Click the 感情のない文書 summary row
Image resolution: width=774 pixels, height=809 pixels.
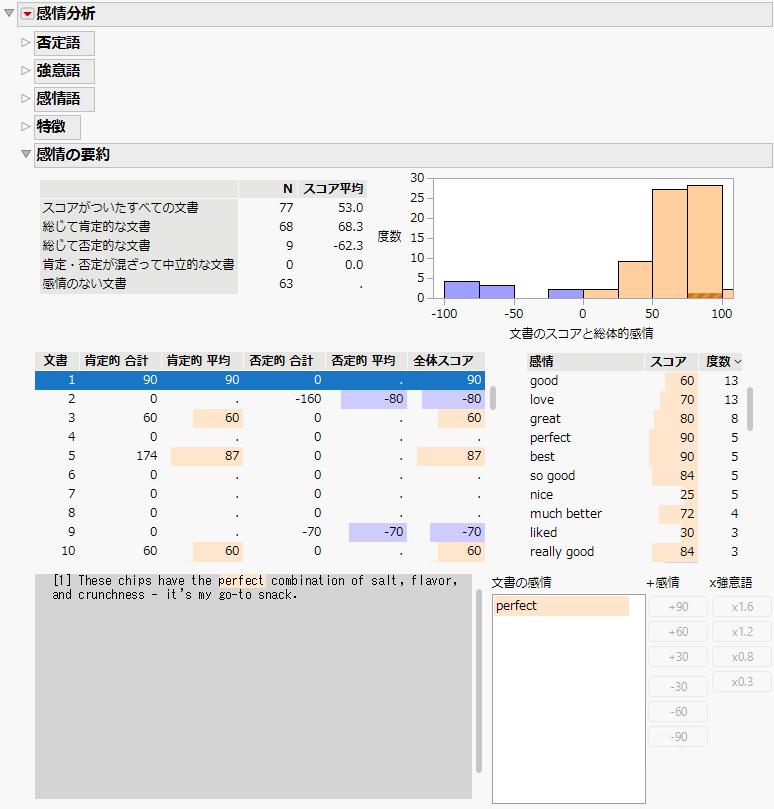coord(203,284)
